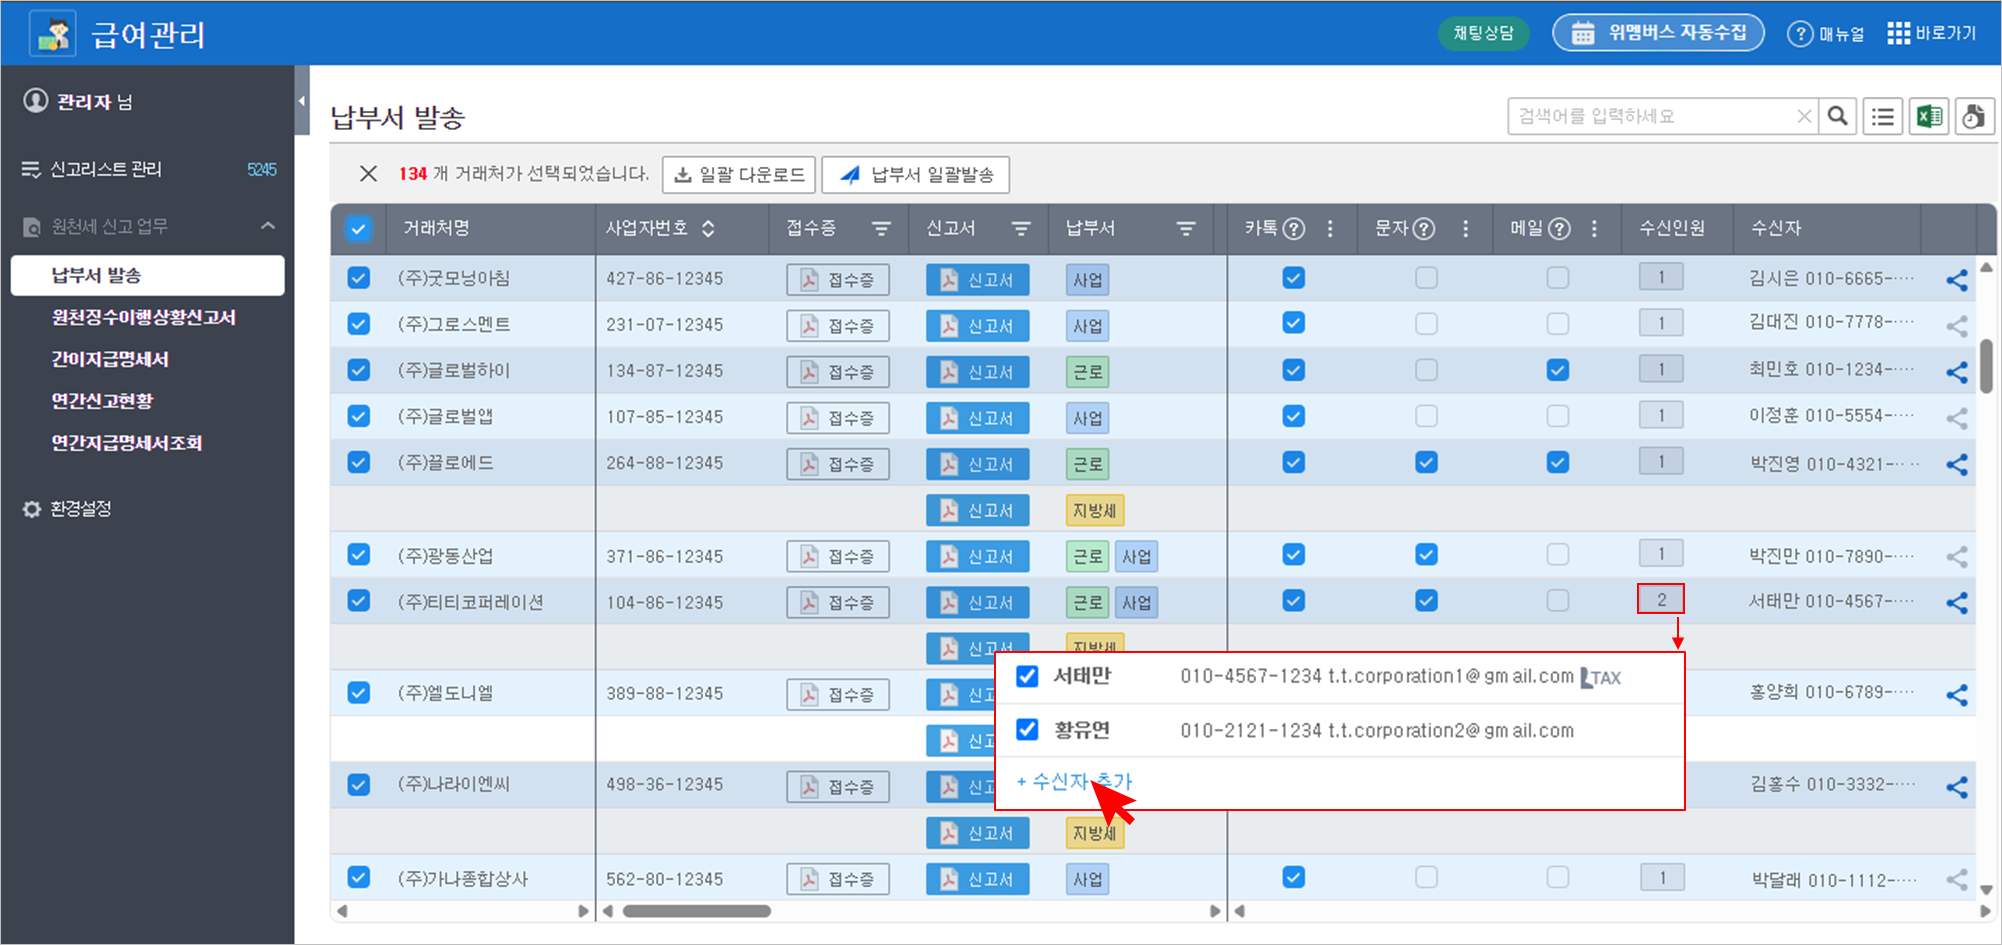Open the 메일 column more-options menu
2002x945 pixels.
(x=1594, y=229)
